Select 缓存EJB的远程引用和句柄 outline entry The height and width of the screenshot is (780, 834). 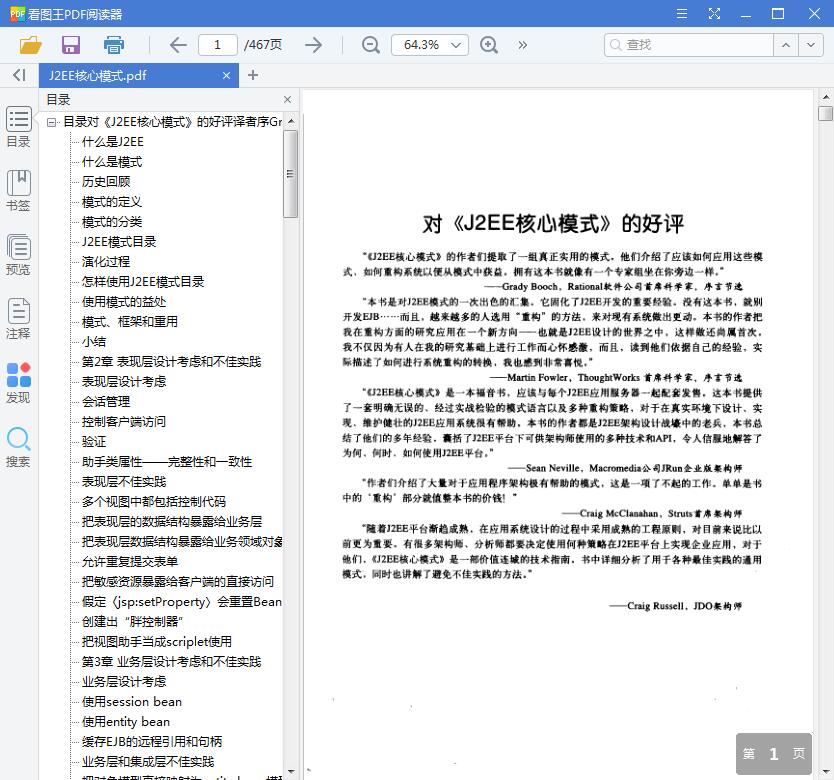click(152, 742)
